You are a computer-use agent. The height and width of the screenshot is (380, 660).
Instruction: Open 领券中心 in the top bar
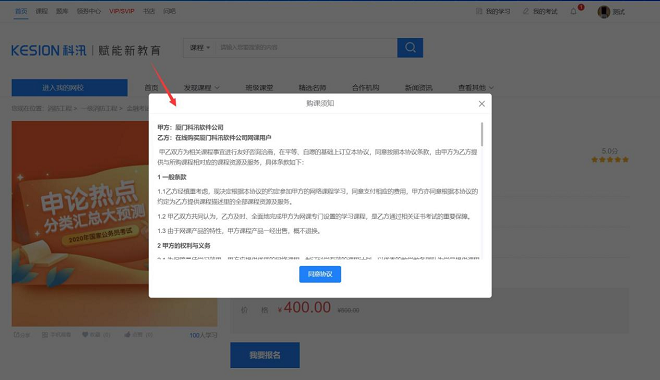[89, 11]
